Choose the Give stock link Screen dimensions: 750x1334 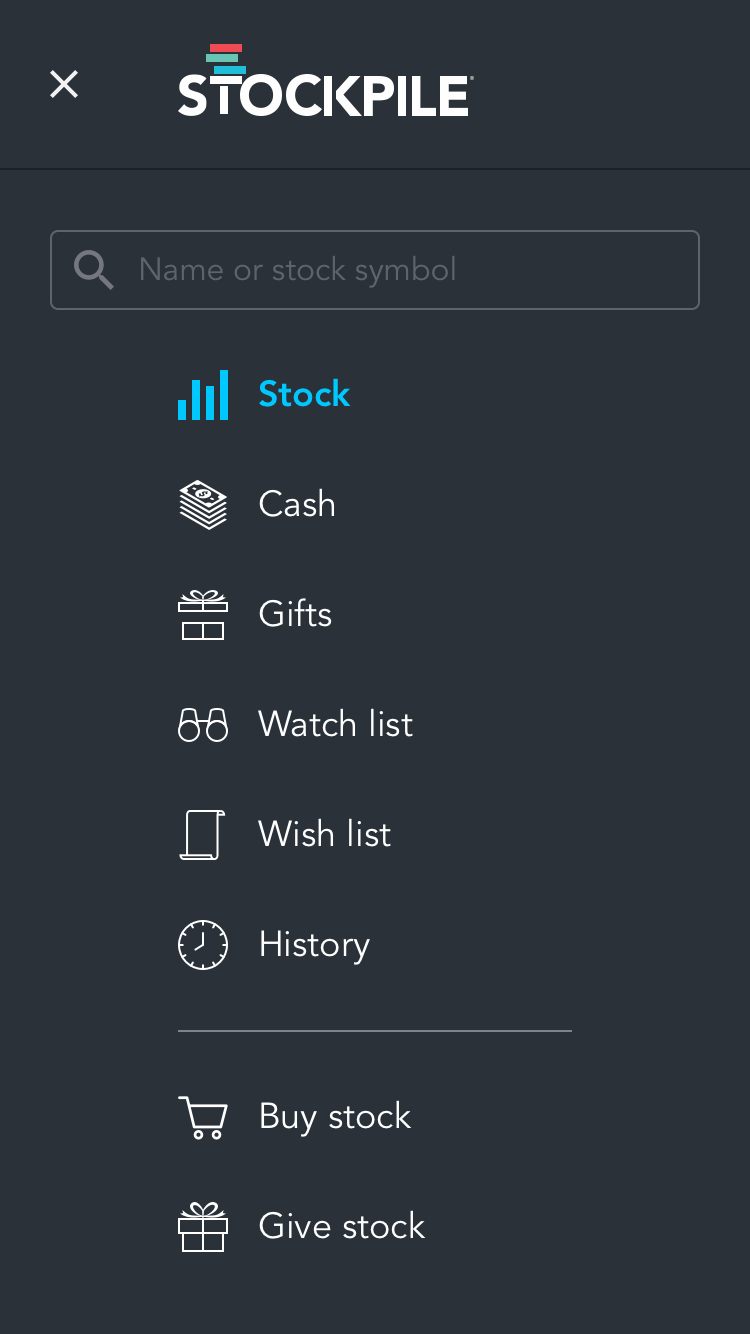[341, 1227]
